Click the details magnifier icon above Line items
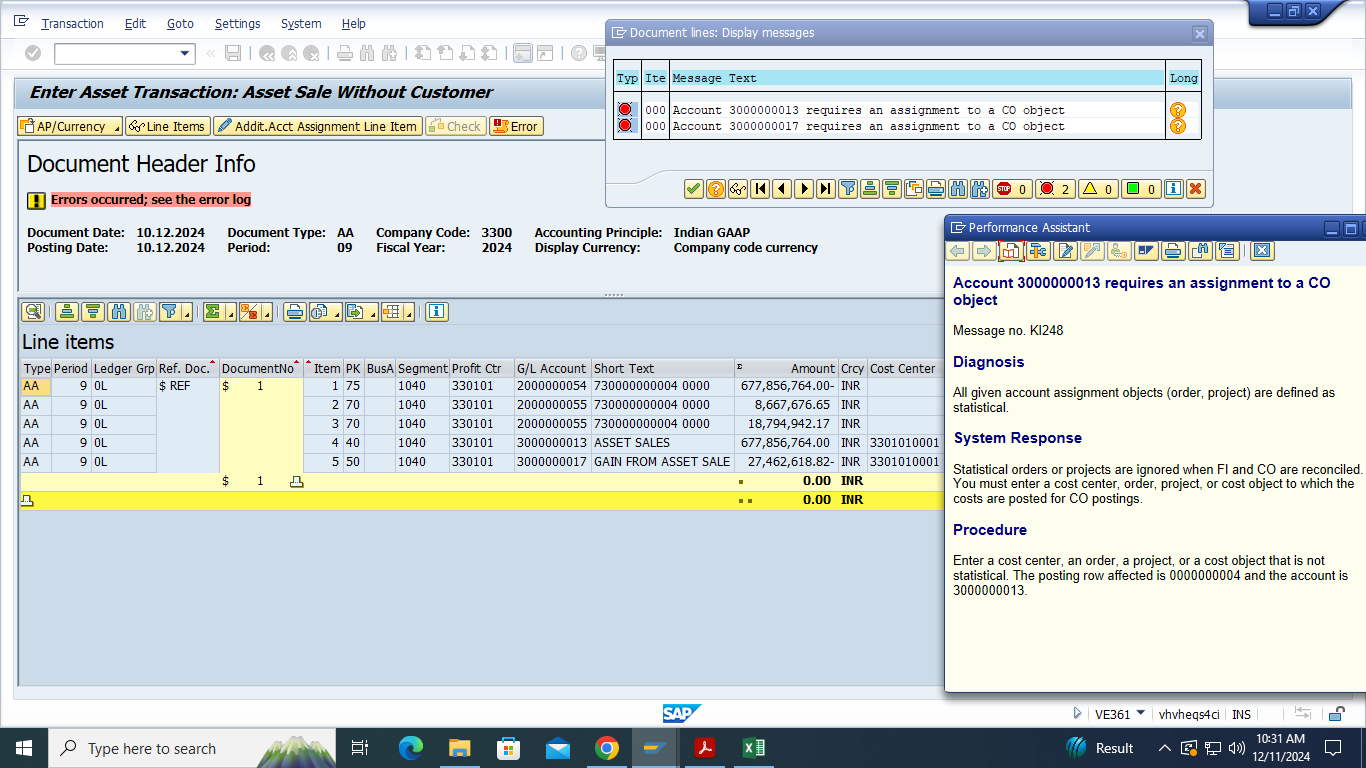Image resolution: width=1366 pixels, height=768 pixels. point(33,312)
